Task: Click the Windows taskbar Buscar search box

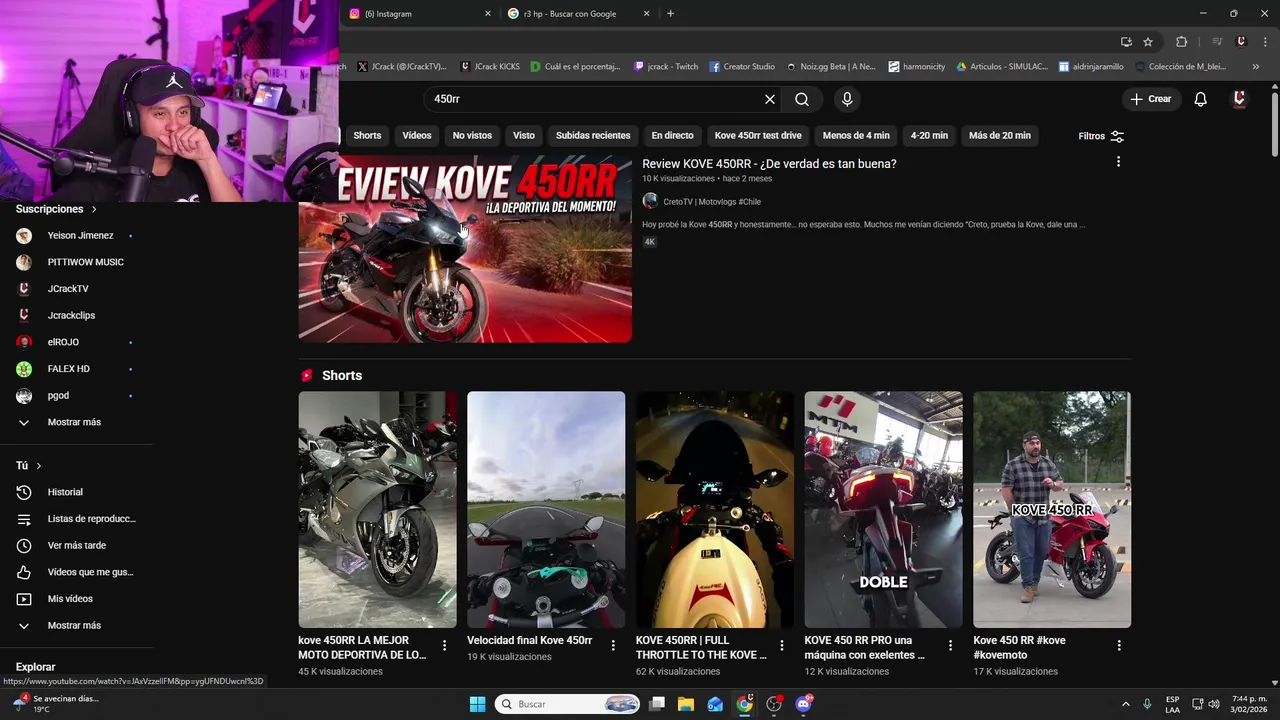Action: pos(568,704)
